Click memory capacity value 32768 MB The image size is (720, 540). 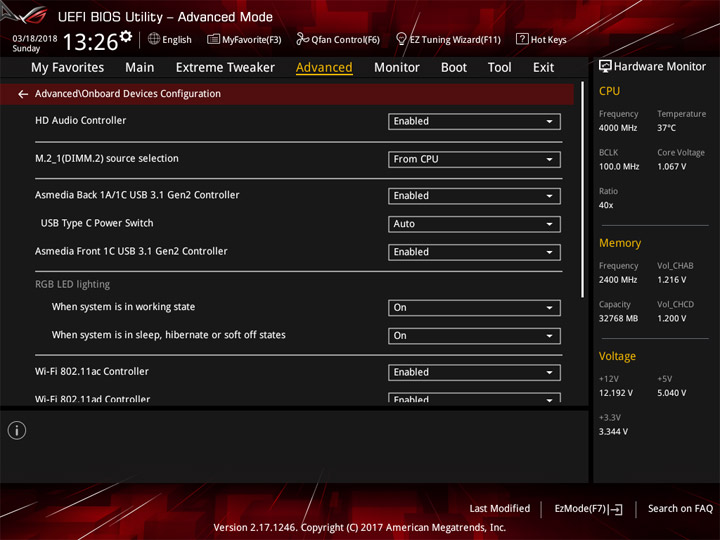[x=618, y=319]
